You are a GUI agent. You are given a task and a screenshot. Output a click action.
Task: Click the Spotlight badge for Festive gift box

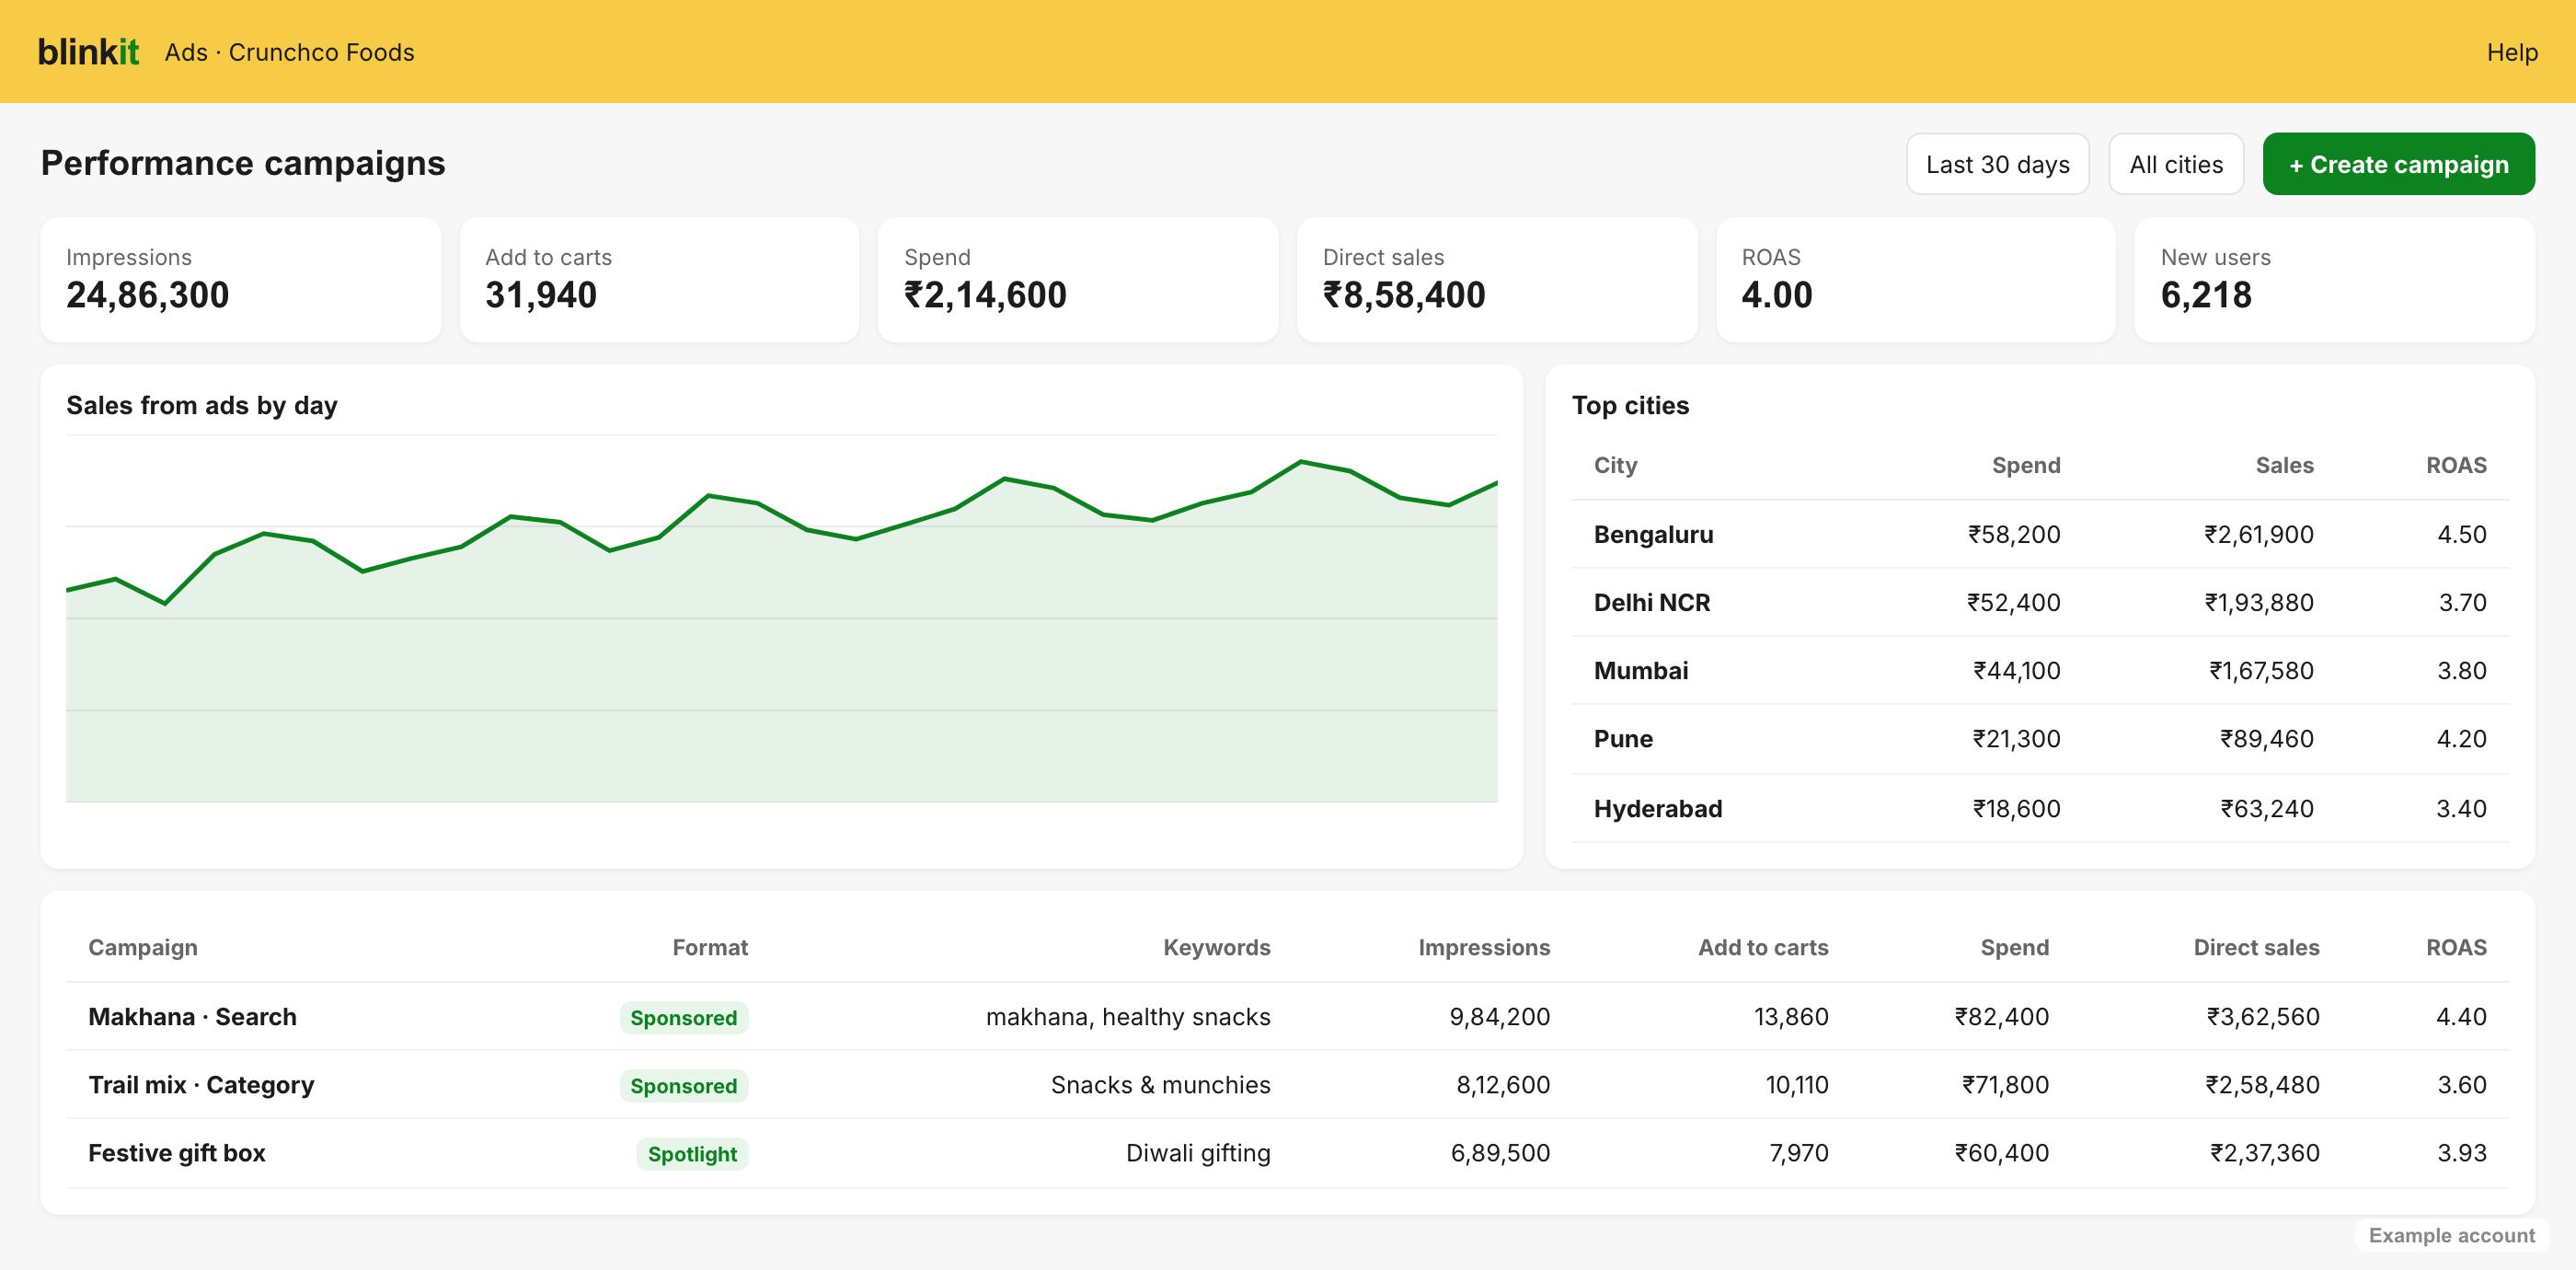pyautogui.click(x=692, y=1153)
